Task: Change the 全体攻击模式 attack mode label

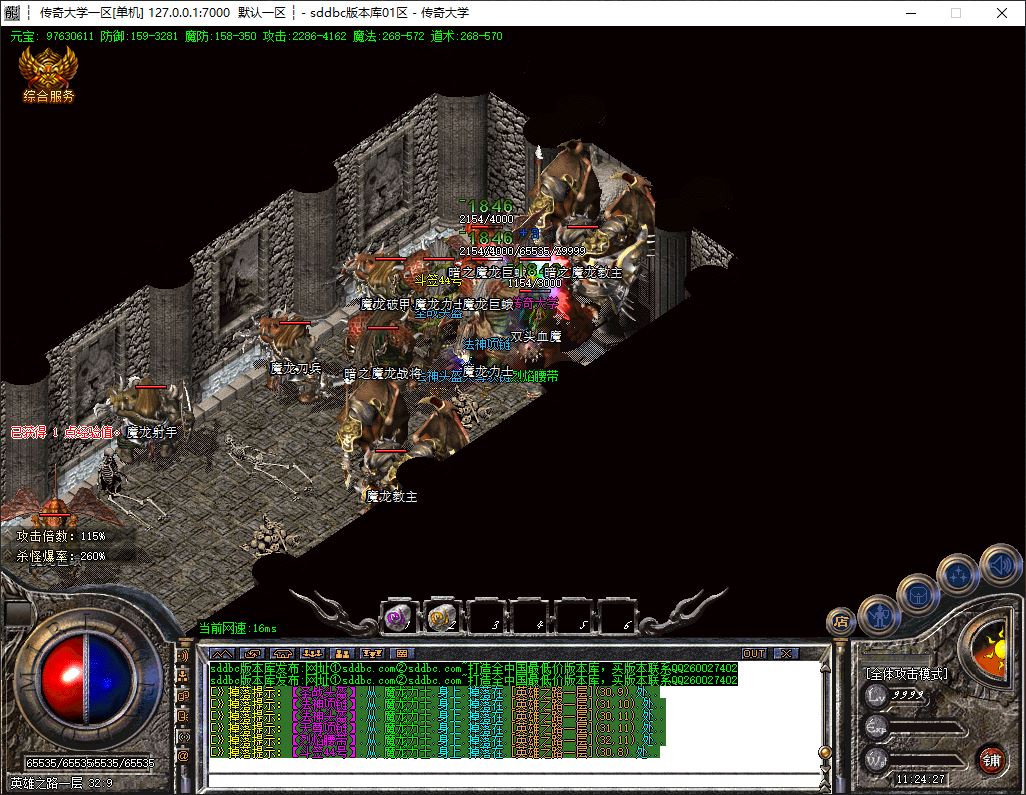Action: pos(906,673)
